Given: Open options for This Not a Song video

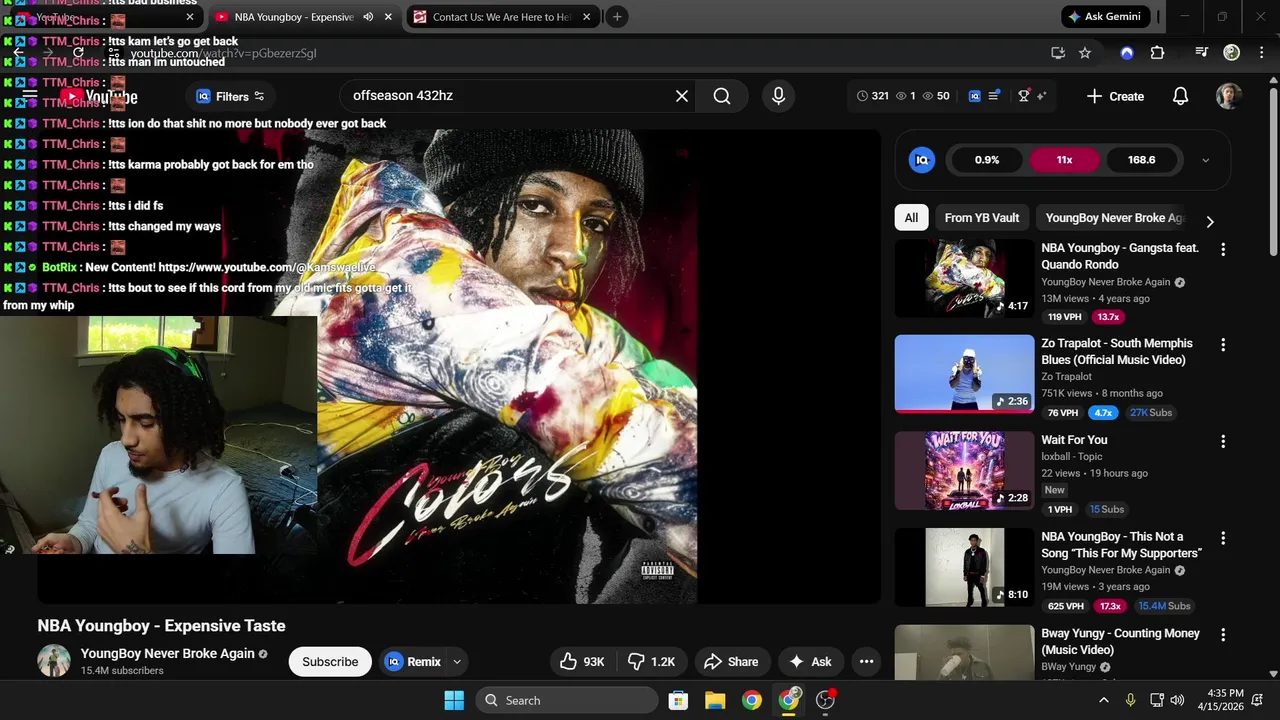Looking at the screenshot, I should [1223, 538].
